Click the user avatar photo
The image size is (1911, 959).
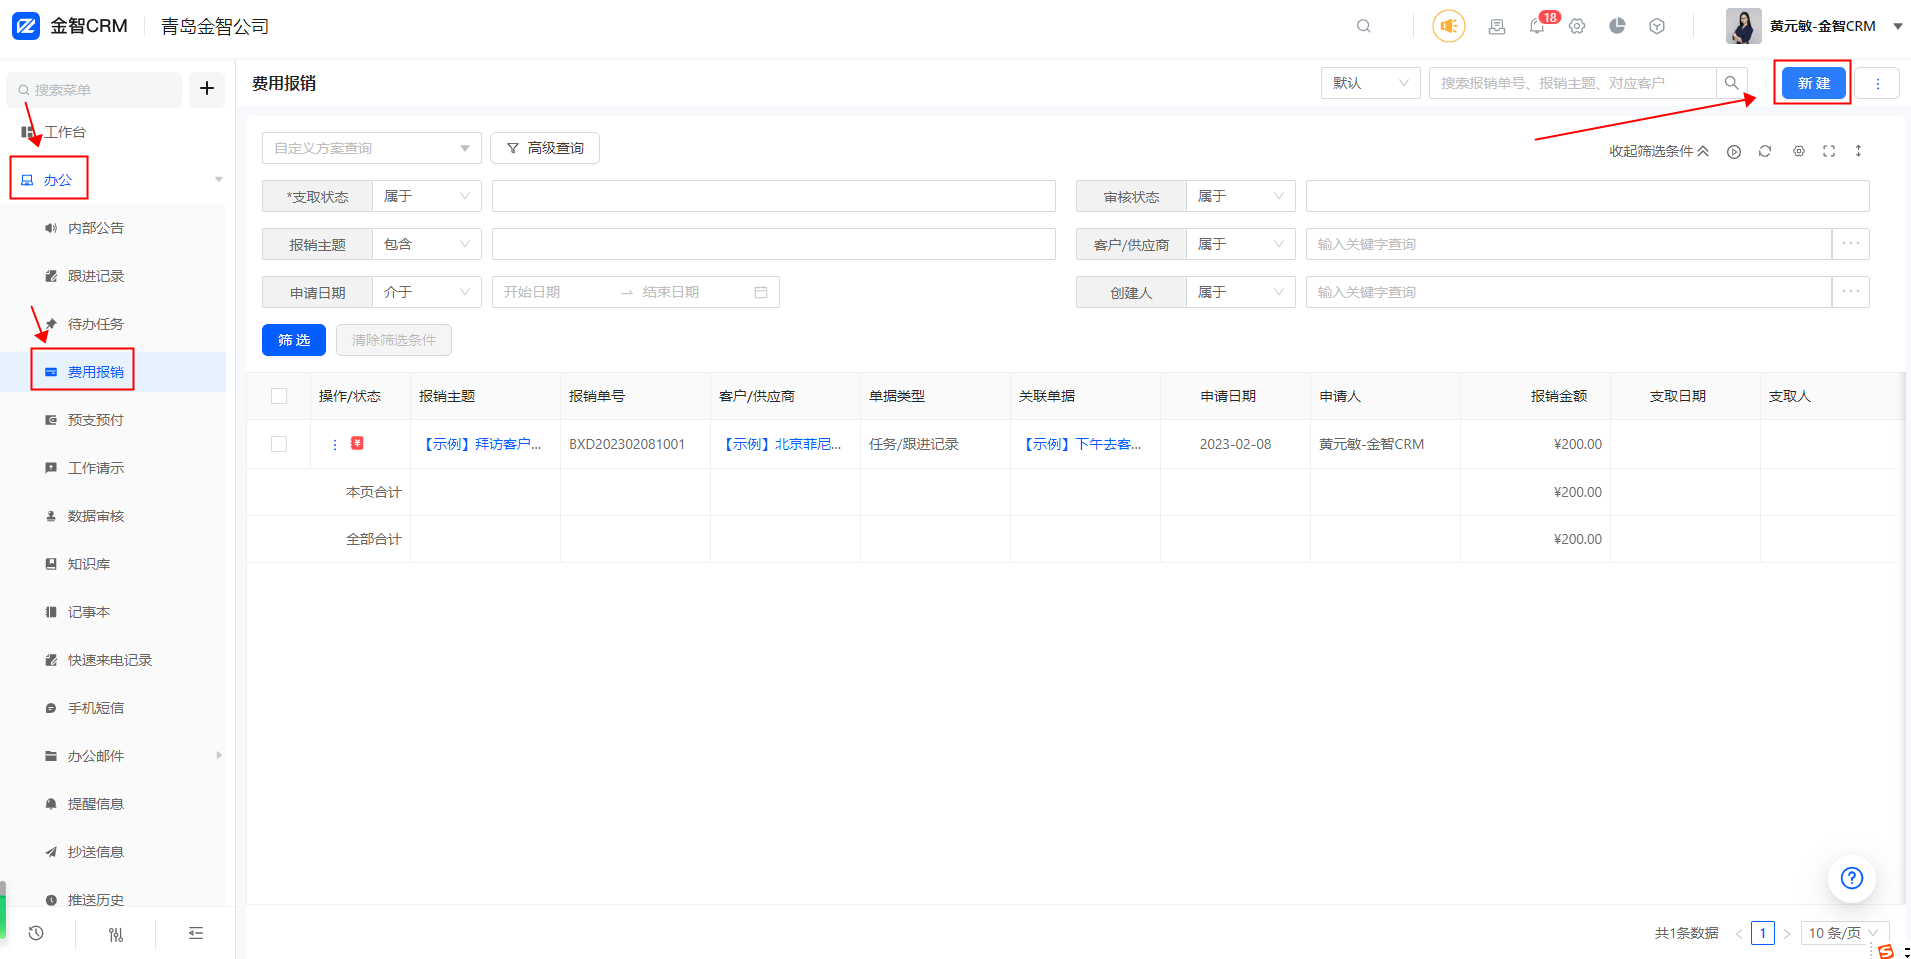tap(1743, 26)
